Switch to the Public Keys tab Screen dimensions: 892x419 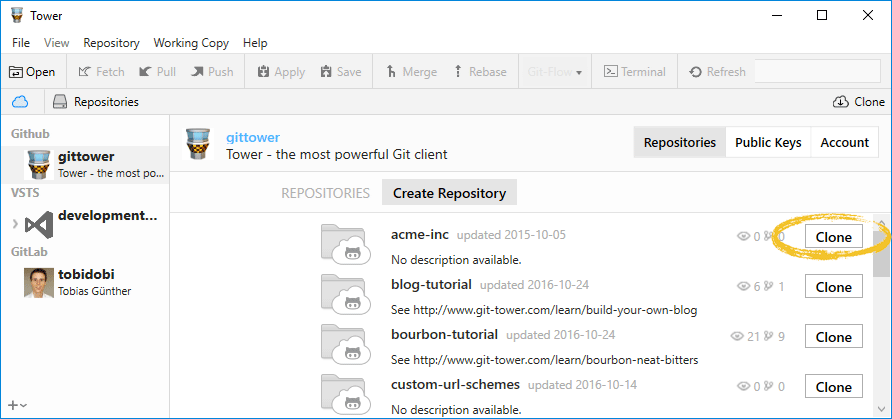click(768, 143)
